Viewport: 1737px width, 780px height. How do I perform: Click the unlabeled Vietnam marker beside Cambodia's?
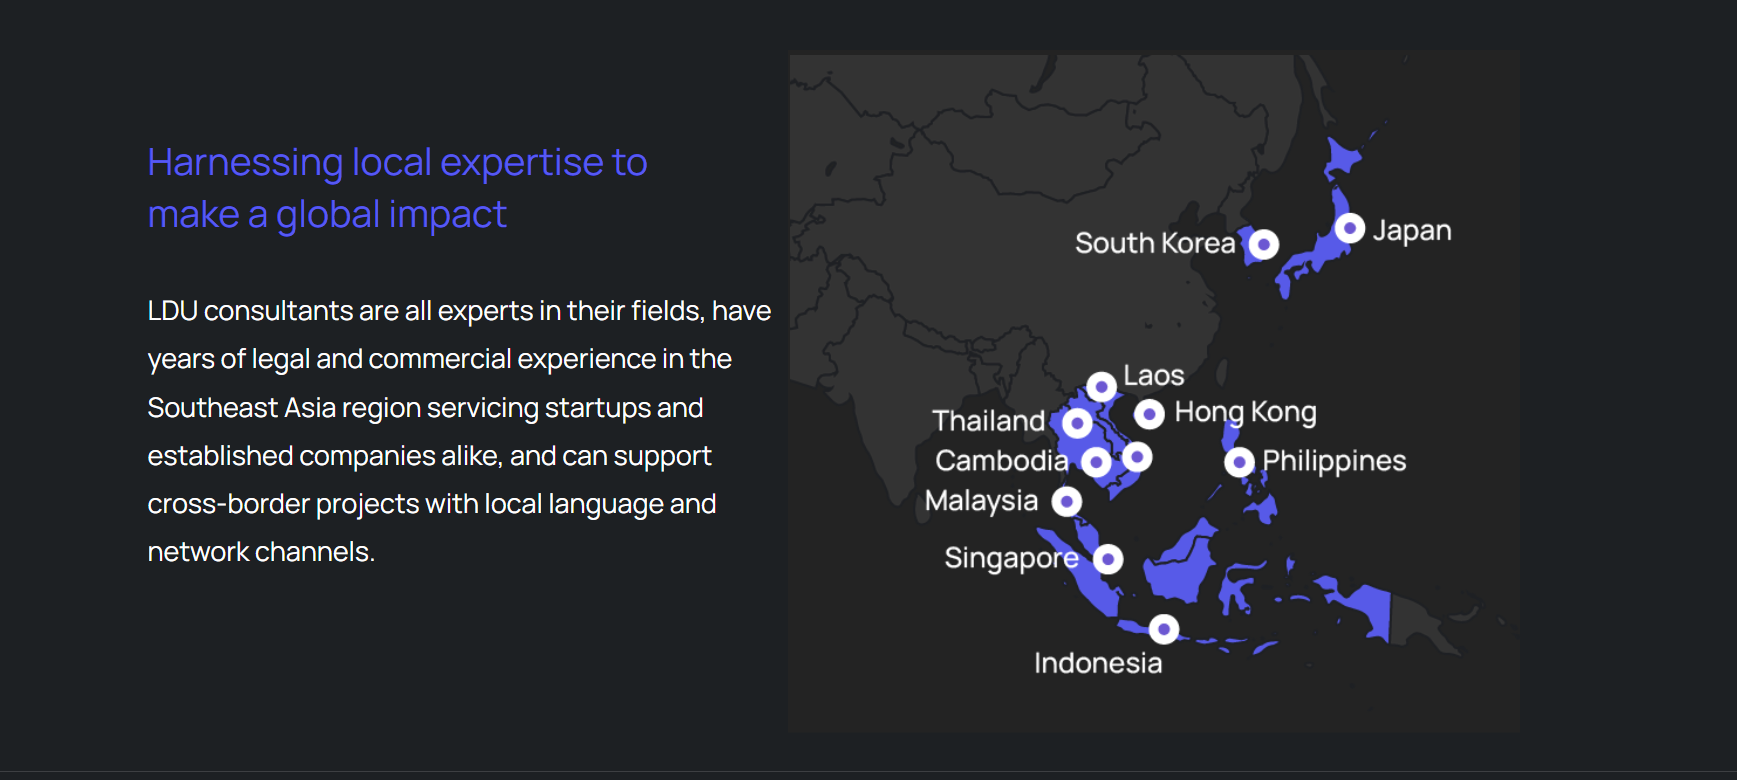(1137, 457)
